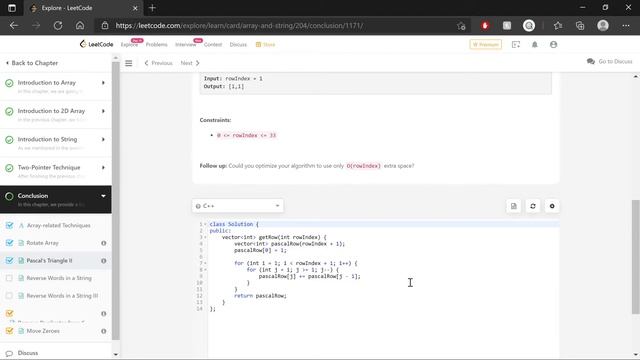Open browser profile avatar
640x360 pixels.
(603, 25)
